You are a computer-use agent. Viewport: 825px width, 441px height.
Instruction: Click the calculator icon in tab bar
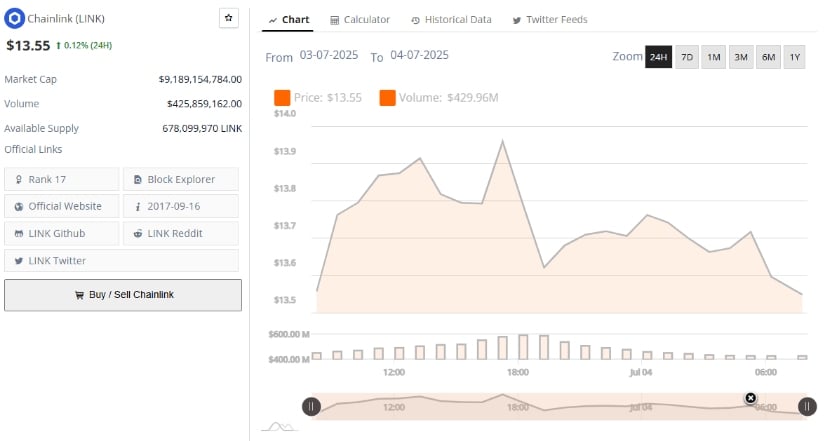334,21
